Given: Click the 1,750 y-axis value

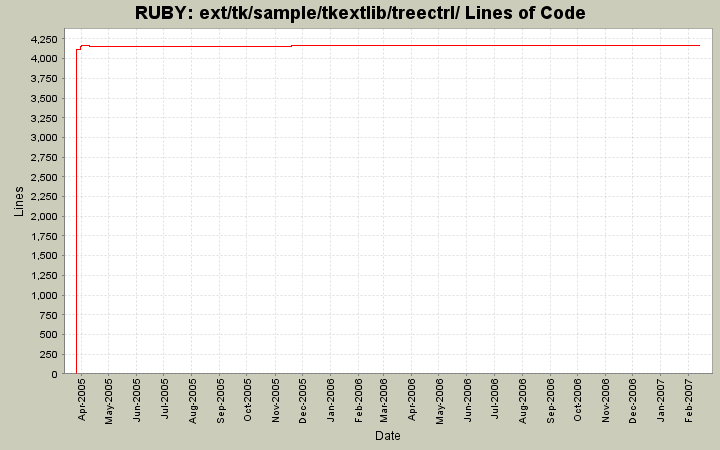Looking at the screenshot, I should click(44, 236).
